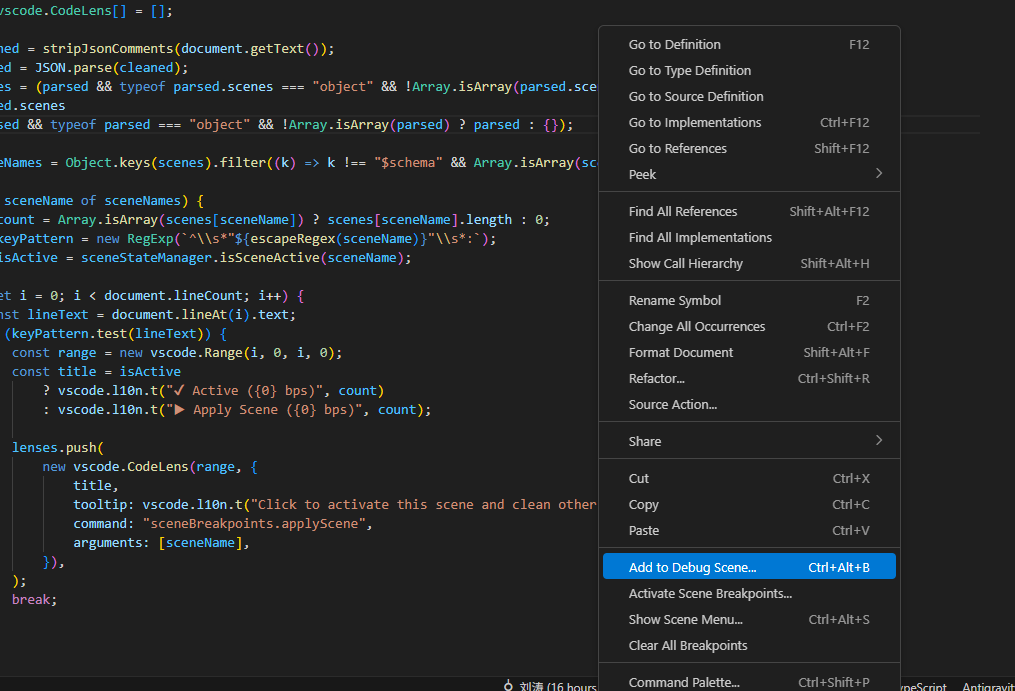Viewport: 1015px width, 691px height.
Task: Choose Copy from context menu
Action: pyautogui.click(x=749, y=504)
